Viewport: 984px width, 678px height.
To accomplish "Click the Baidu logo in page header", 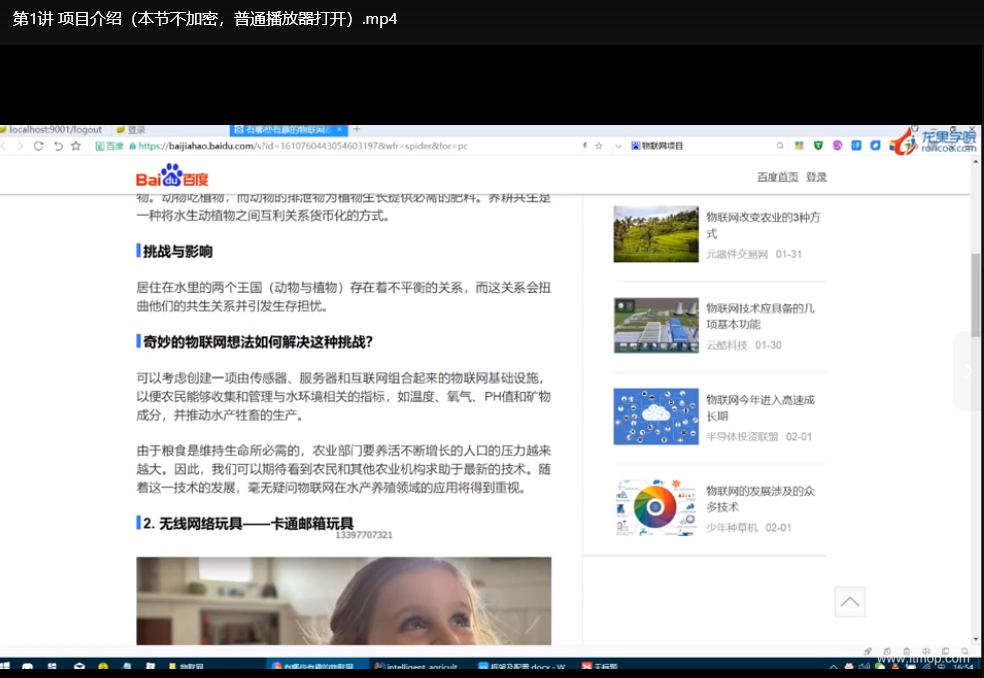I will [172, 178].
